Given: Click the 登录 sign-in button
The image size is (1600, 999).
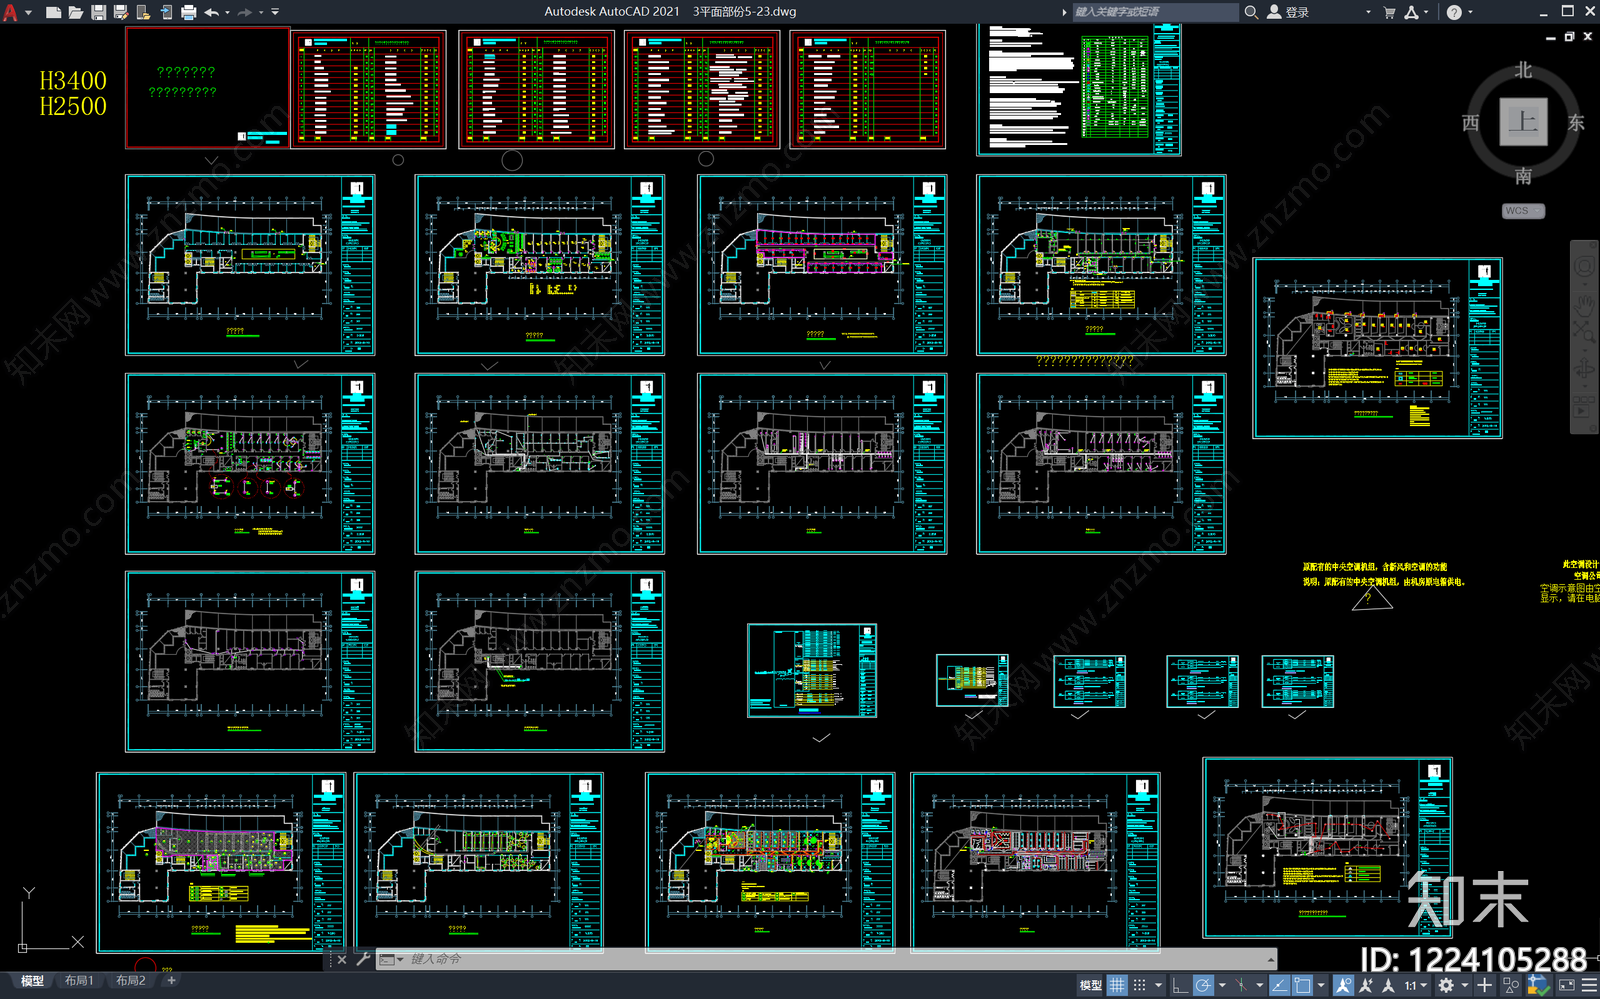Looking at the screenshot, I should (x=1288, y=12).
